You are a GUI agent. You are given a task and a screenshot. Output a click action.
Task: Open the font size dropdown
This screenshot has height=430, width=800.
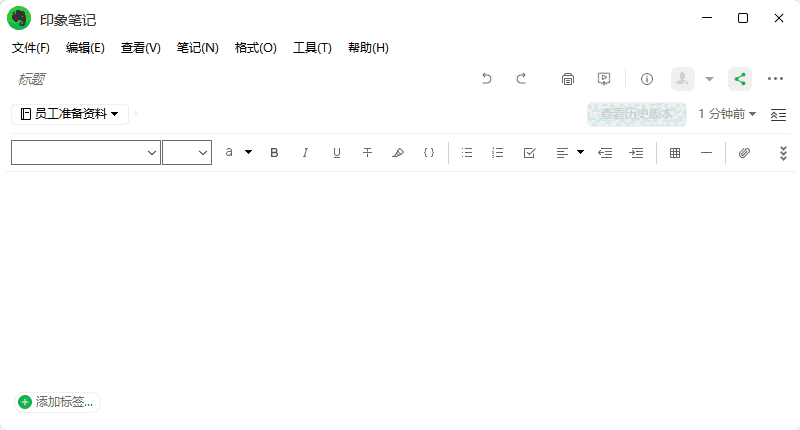click(187, 153)
